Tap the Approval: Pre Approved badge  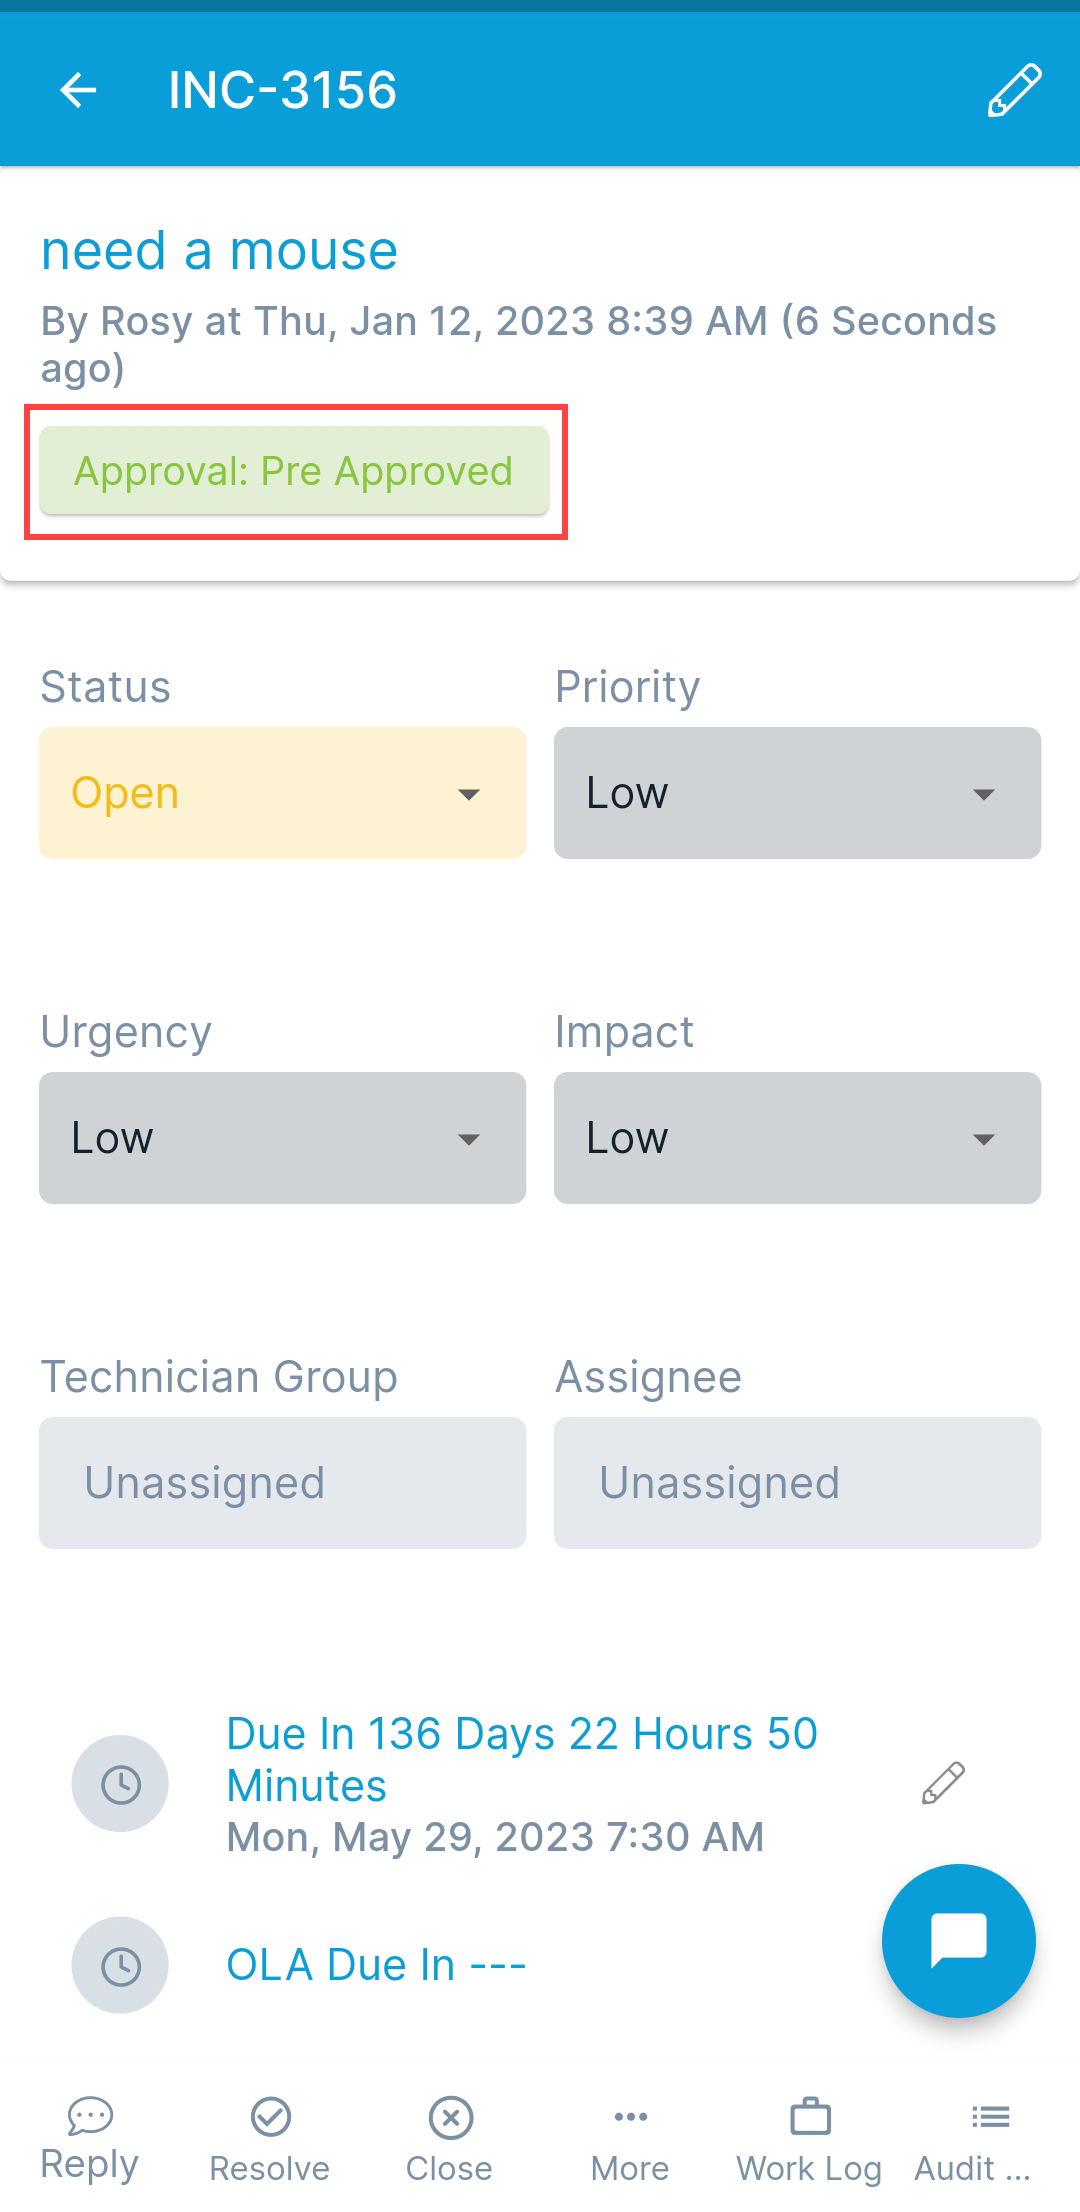click(x=294, y=471)
